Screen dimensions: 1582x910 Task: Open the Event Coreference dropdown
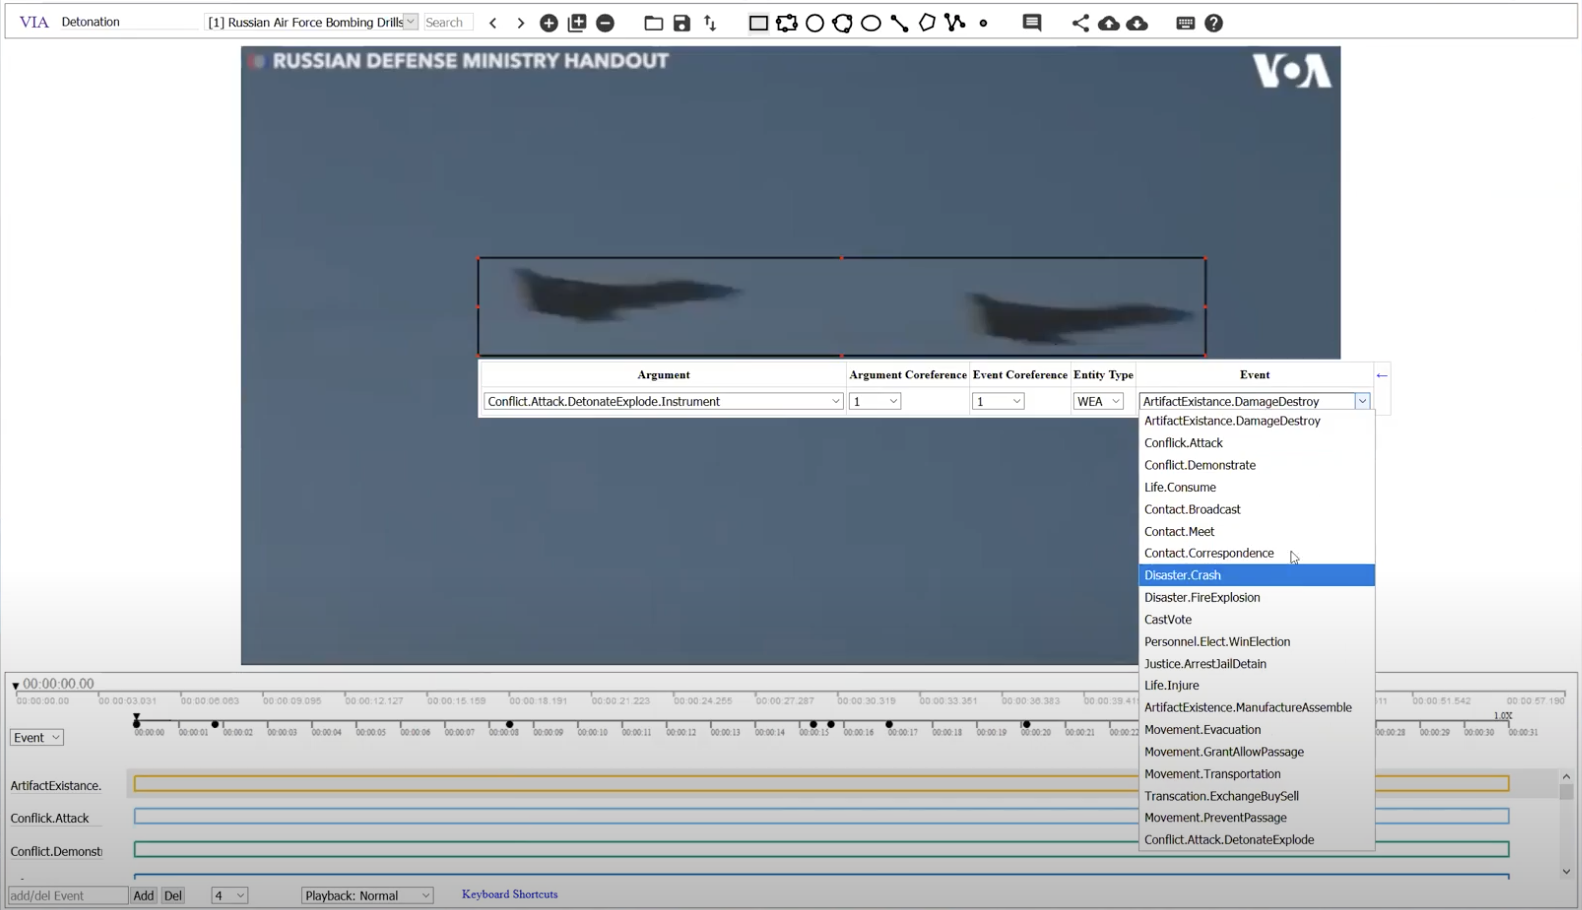pyautogui.click(x=998, y=401)
